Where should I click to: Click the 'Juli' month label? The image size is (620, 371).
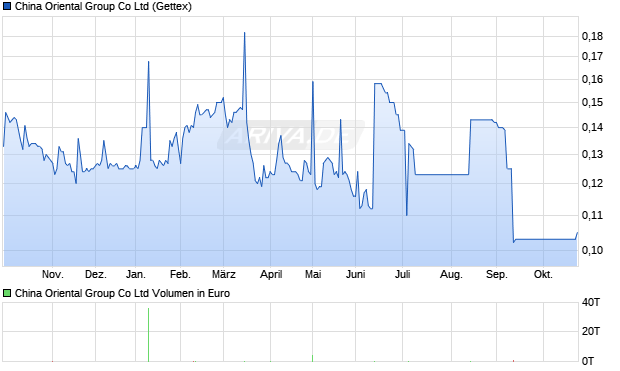403,274
